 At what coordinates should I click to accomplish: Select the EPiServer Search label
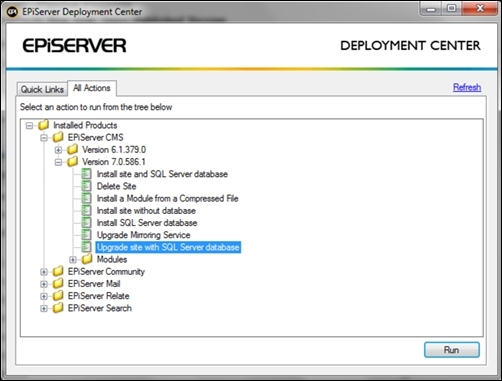pyautogui.click(x=99, y=308)
